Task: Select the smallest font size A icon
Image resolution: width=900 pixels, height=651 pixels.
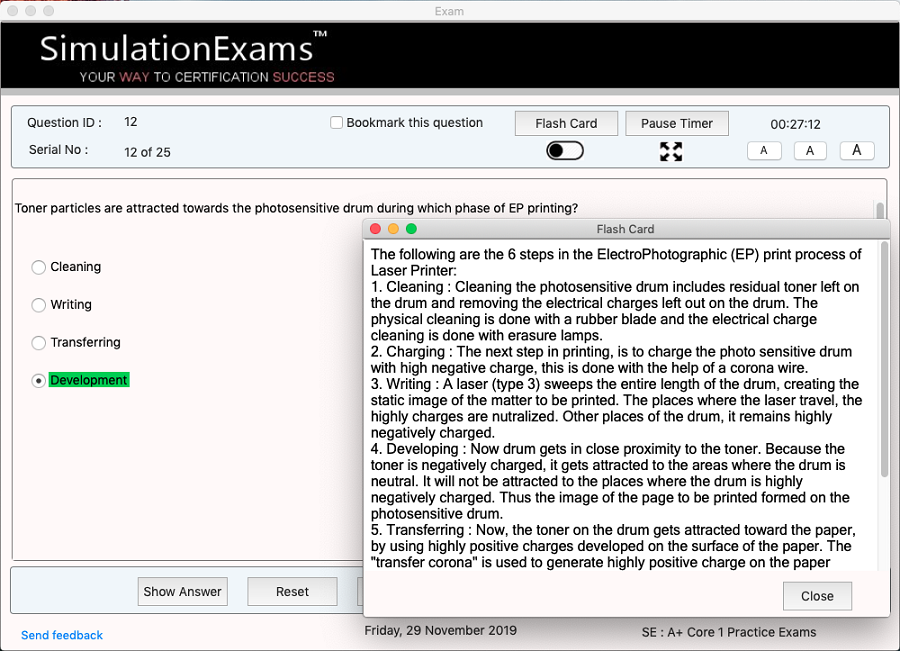Action: [x=764, y=150]
